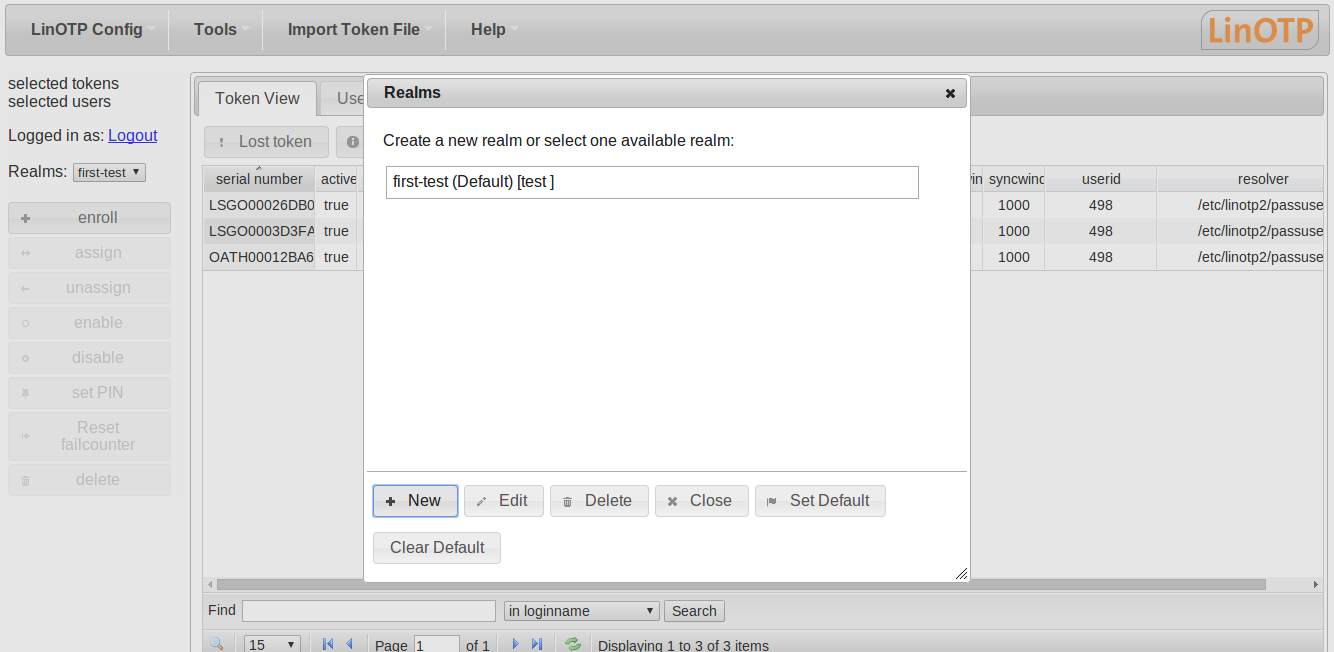Open the 'in loginname' search dropdown
The image size is (1334, 652).
point(582,611)
